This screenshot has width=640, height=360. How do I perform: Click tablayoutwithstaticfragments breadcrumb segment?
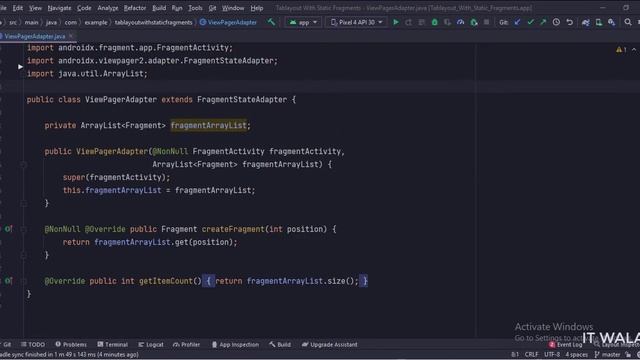pos(153,22)
